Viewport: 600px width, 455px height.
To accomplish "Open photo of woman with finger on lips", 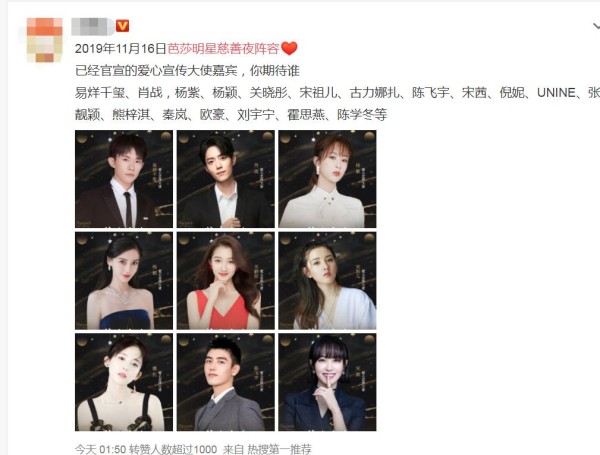I will pyautogui.click(x=327, y=382).
